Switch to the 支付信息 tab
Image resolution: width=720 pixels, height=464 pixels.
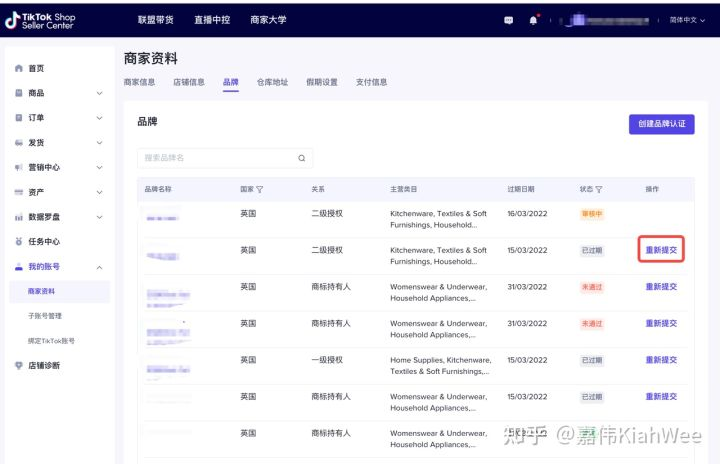[371, 82]
